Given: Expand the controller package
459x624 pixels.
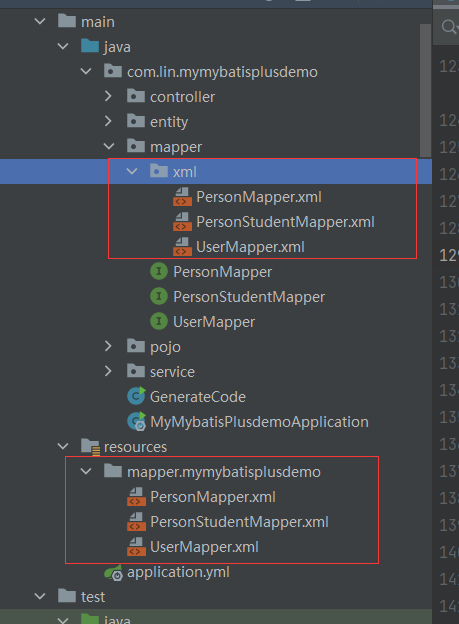Looking at the screenshot, I should (x=108, y=96).
